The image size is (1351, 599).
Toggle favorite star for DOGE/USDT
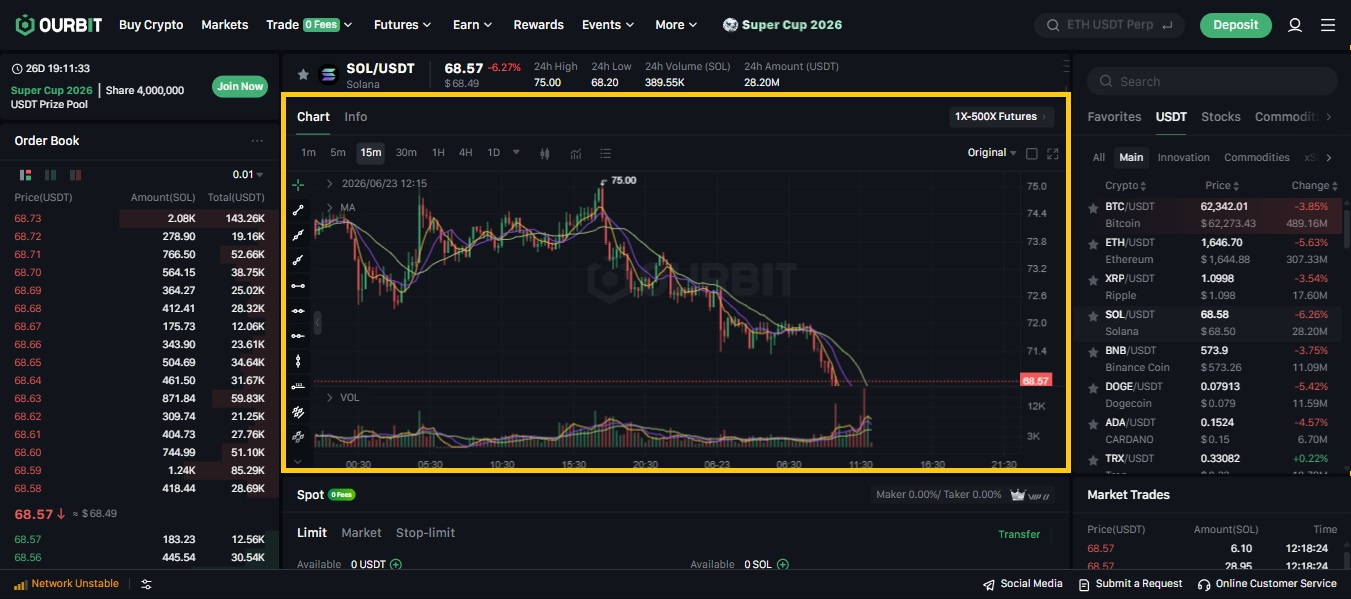click(x=1093, y=387)
